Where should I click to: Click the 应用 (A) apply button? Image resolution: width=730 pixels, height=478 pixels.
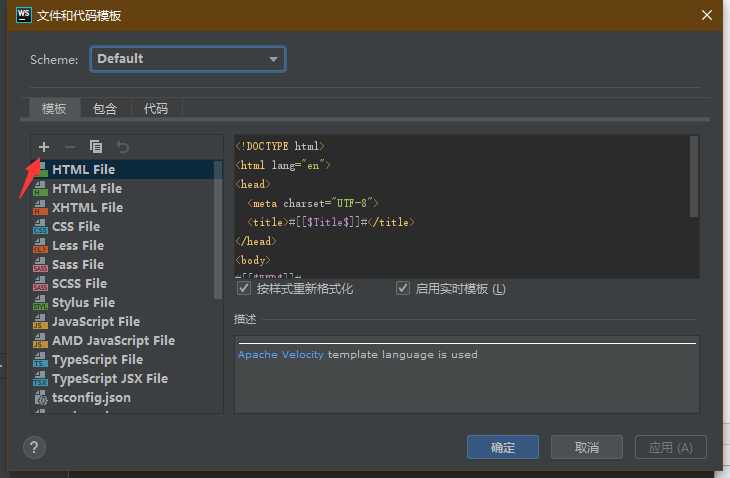671,447
